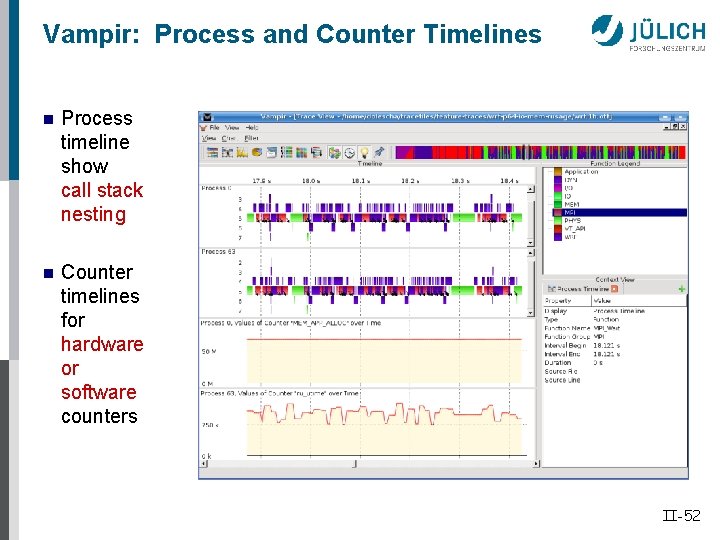Click the VT_API red color swatch
The image size is (720, 540).
(x=557, y=229)
